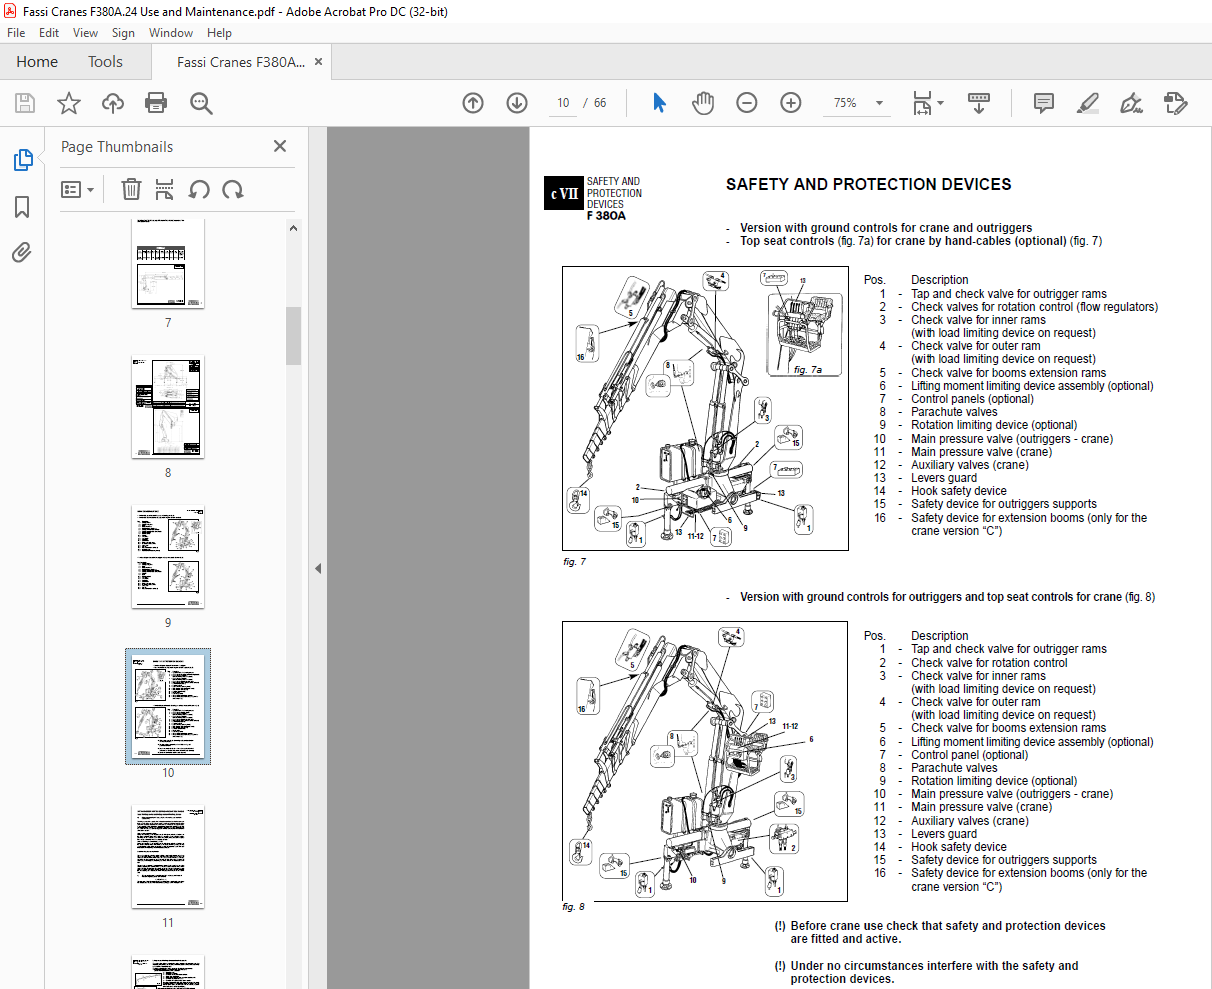This screenshot has height=989, width=1212.
Task: Add the file to bookmarks with star icon
Action: click(69, 103)
